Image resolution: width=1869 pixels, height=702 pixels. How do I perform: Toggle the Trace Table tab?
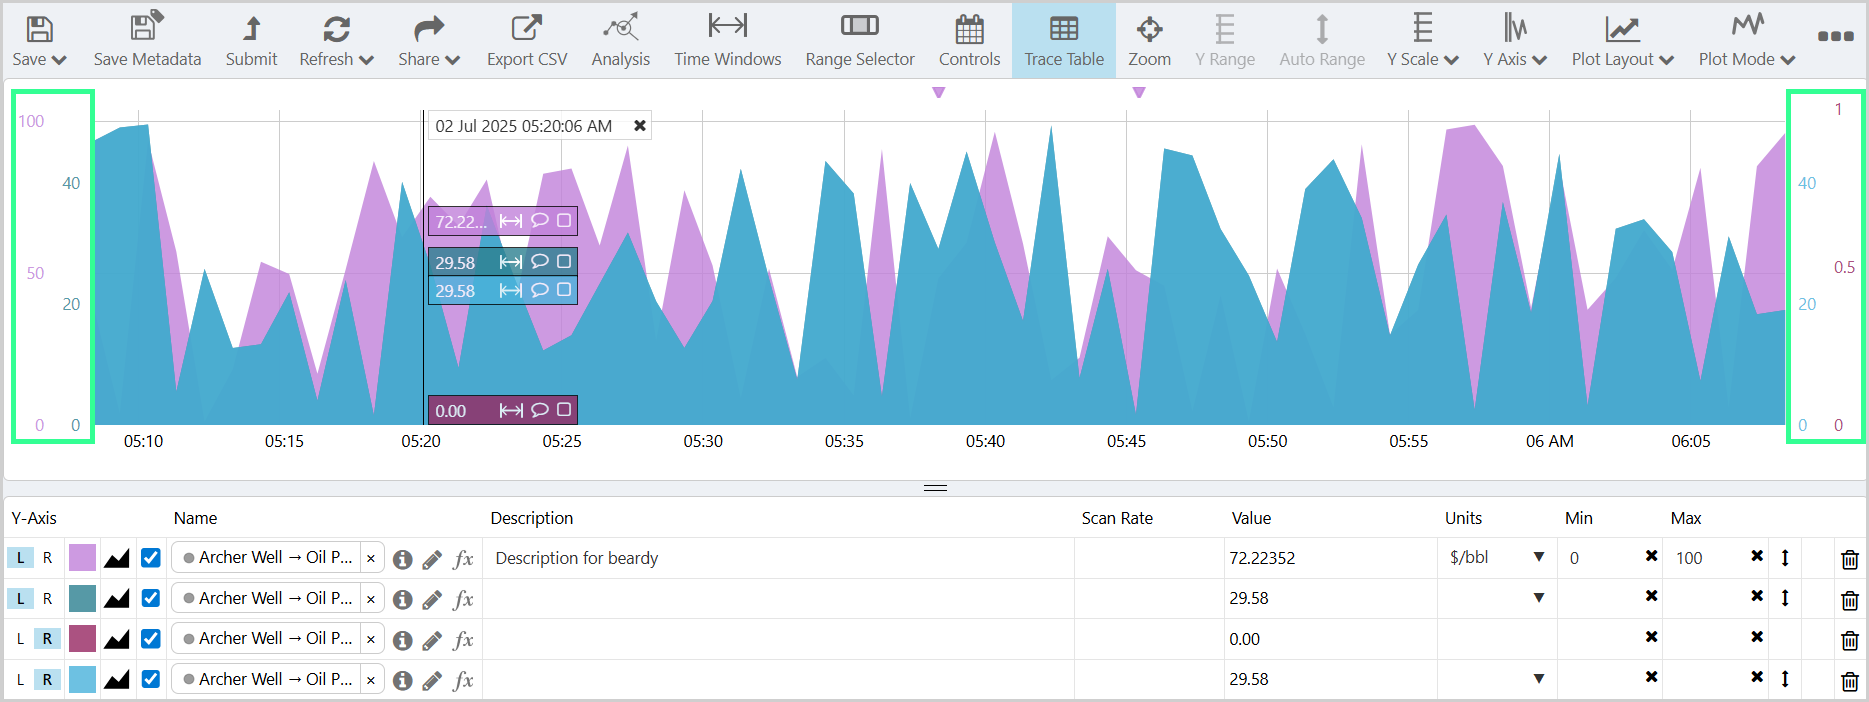tap(1063, 41)
